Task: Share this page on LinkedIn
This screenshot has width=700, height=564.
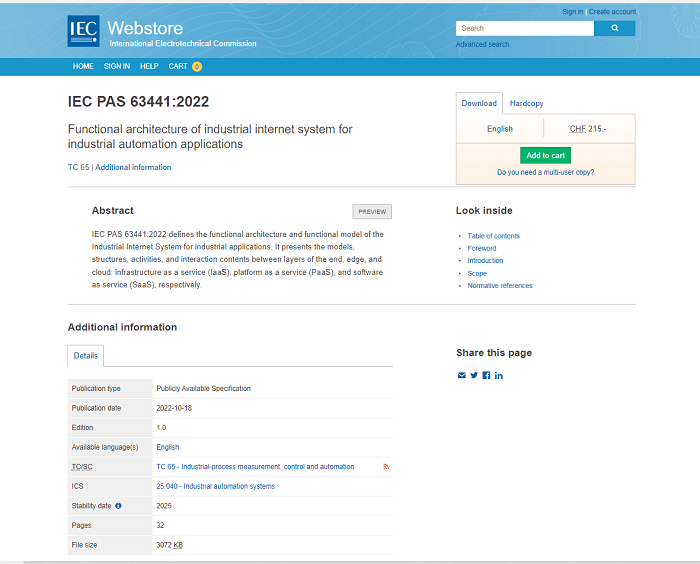Action: 499,376
